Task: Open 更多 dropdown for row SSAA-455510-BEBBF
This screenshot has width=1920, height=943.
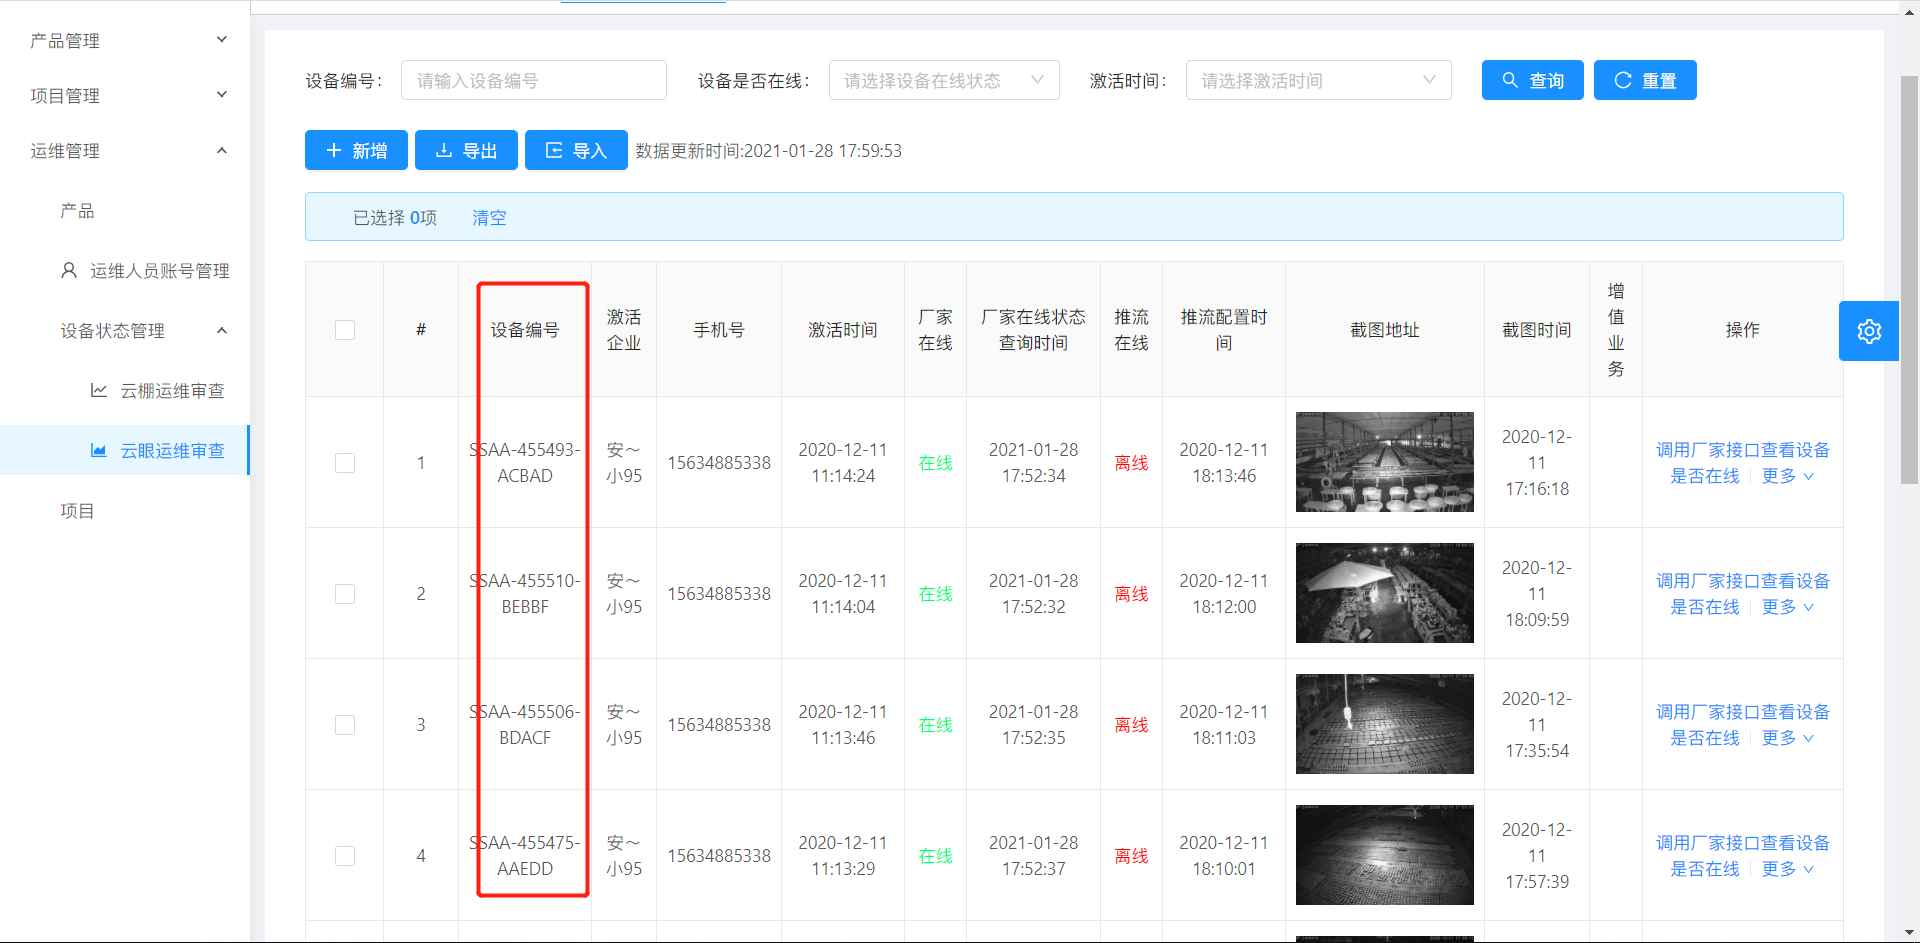Action: pyautogui.click(x=1787, y=607)
